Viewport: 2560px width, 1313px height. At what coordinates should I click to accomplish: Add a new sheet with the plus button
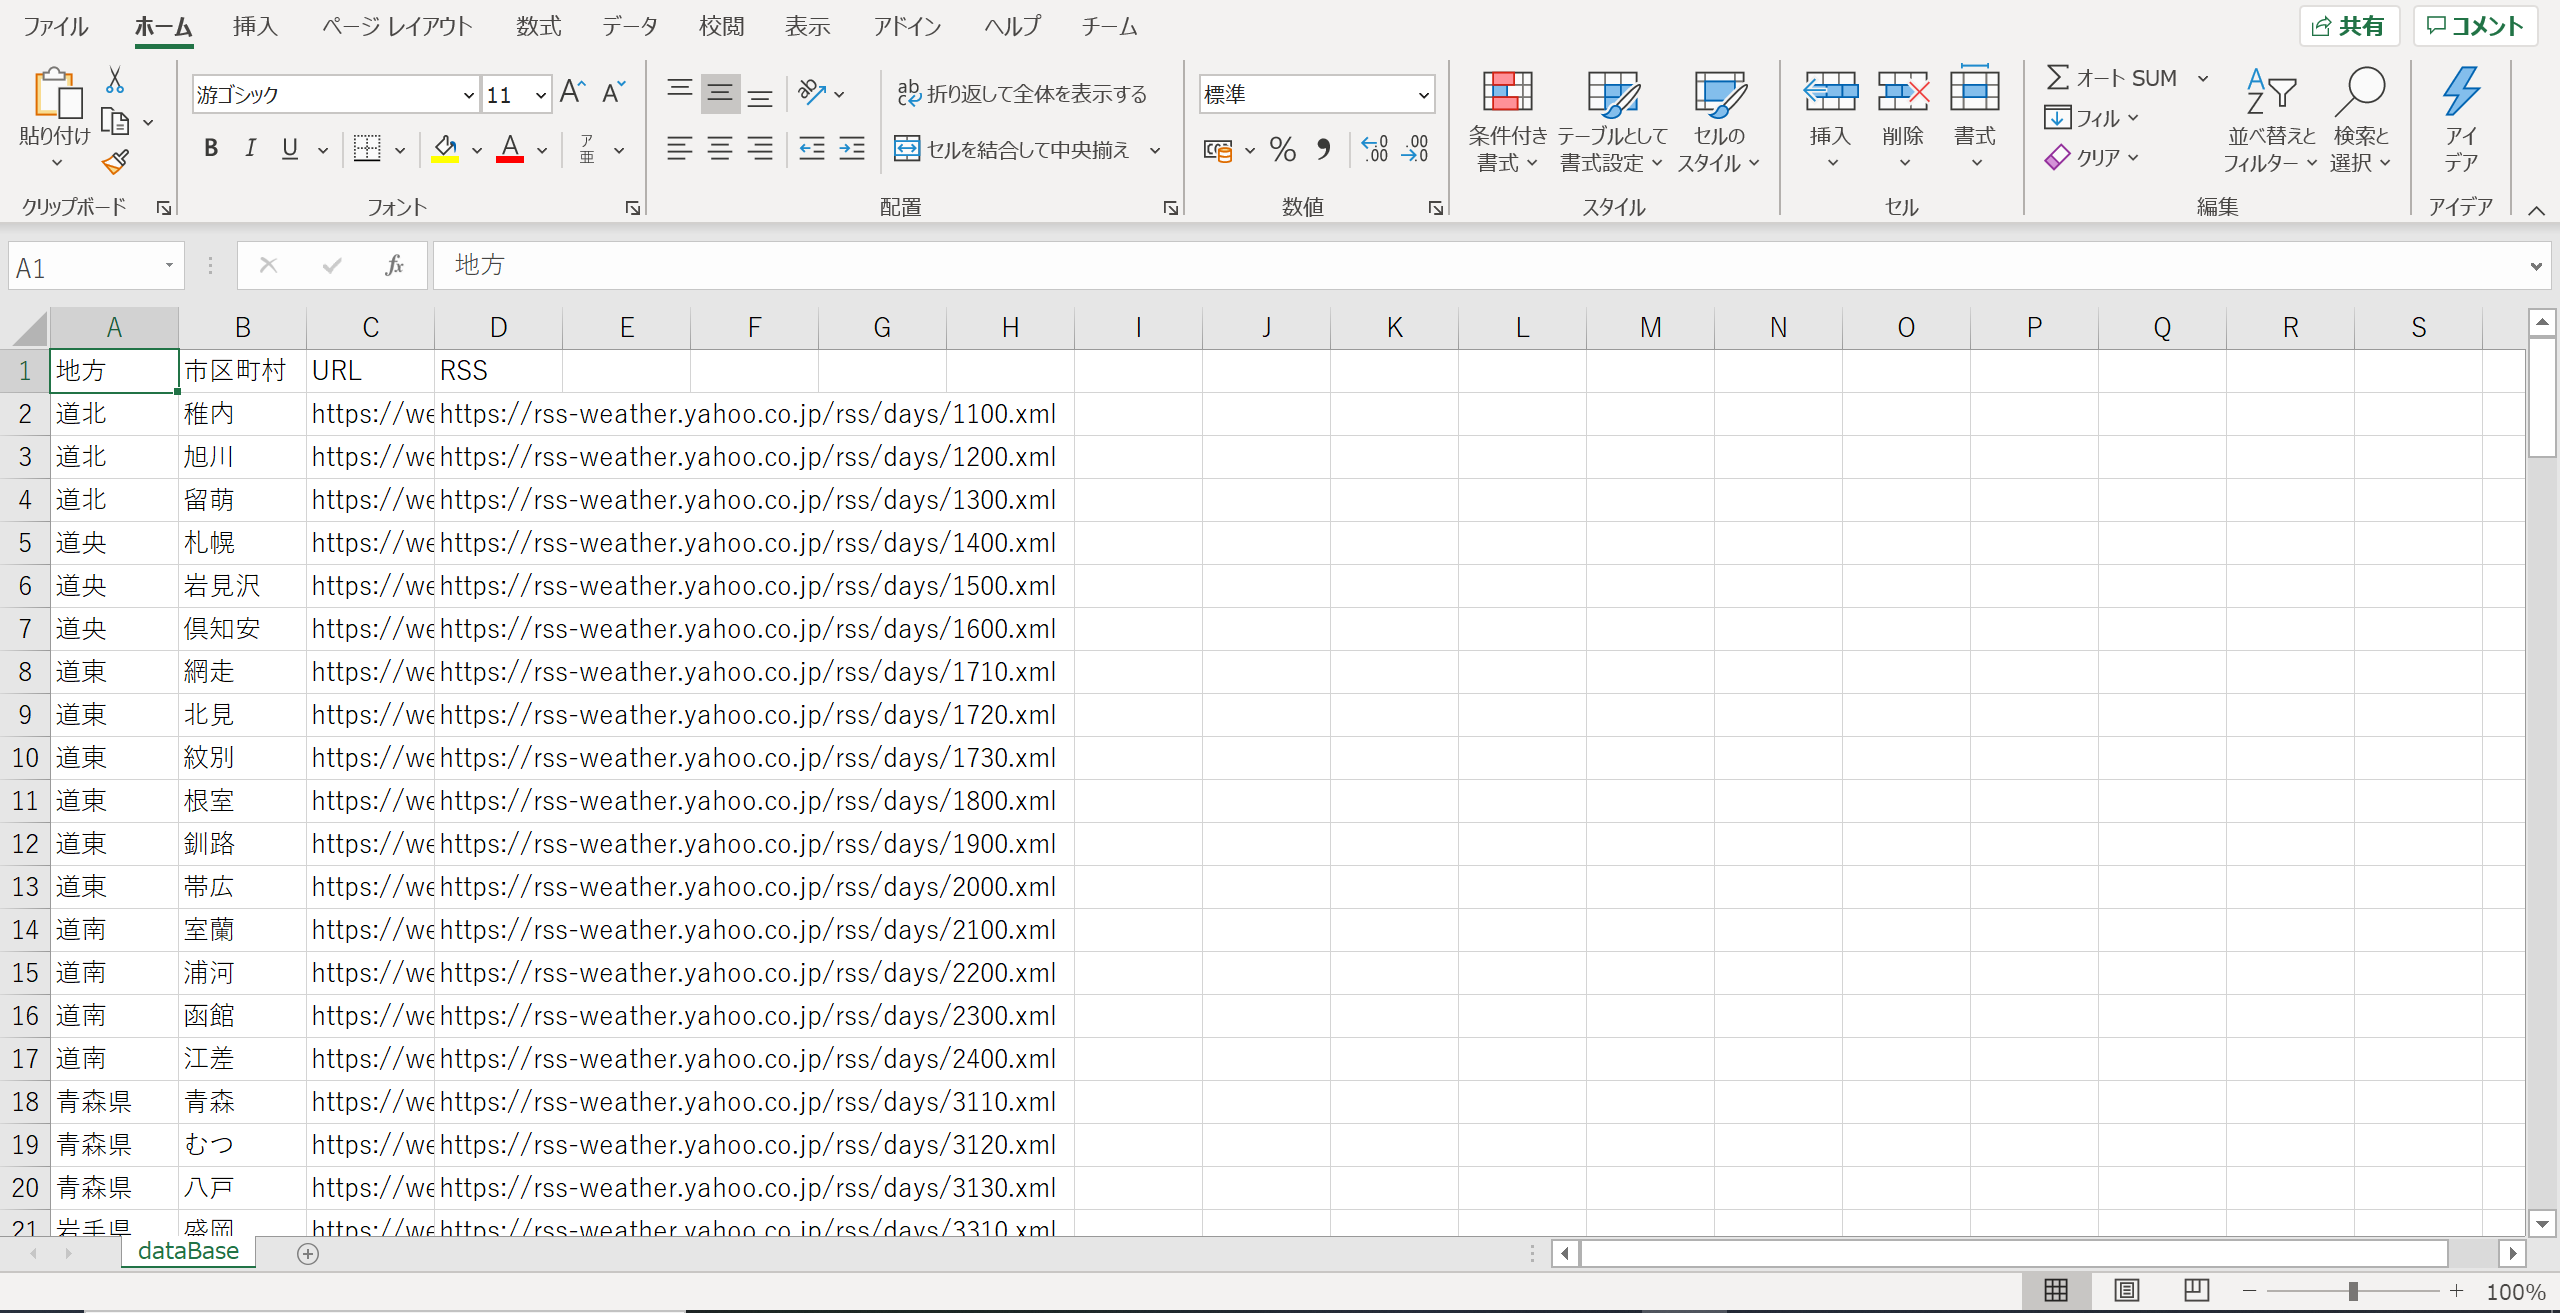click(308, 1253)
